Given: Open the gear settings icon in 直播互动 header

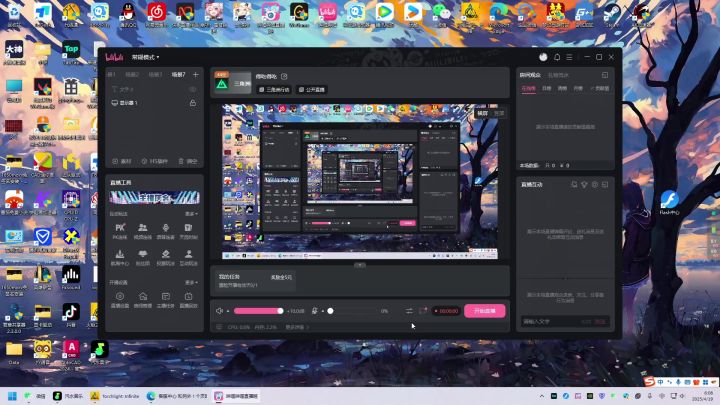Looking at the screenshot, I should 595,184.
